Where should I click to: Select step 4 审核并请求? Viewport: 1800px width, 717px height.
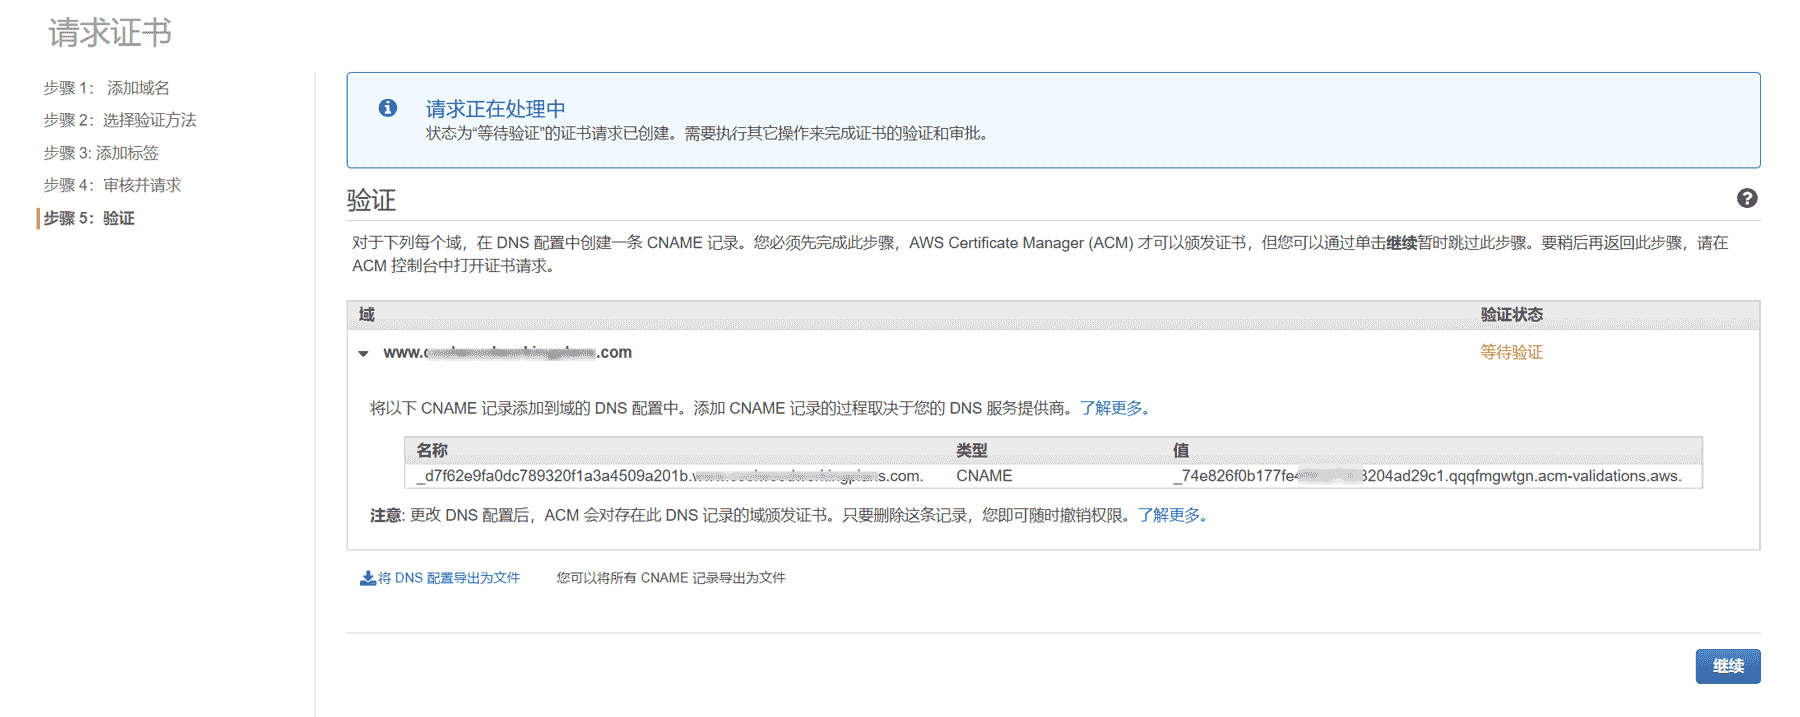pos(112,185)
